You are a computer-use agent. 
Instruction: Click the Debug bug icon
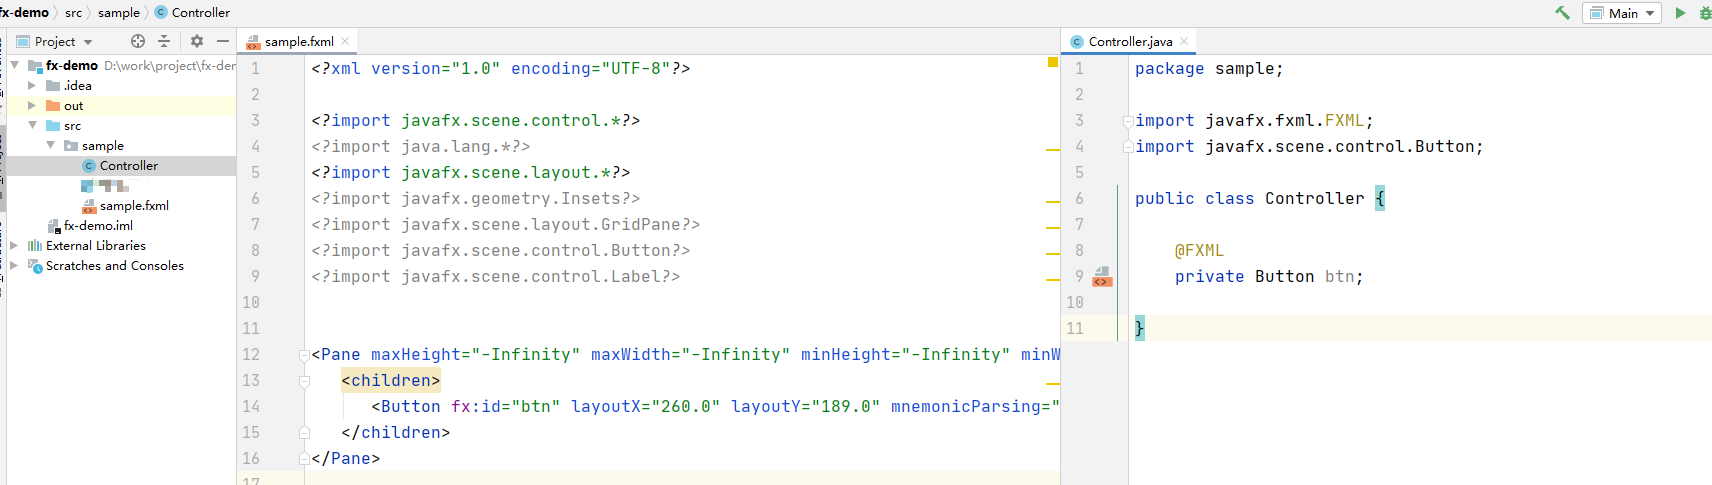(x=1704, y=13)
